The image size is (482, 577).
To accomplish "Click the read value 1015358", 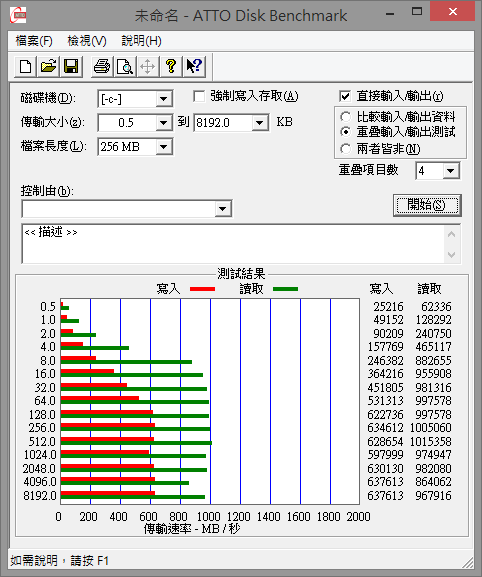I will tap(430, 441).
